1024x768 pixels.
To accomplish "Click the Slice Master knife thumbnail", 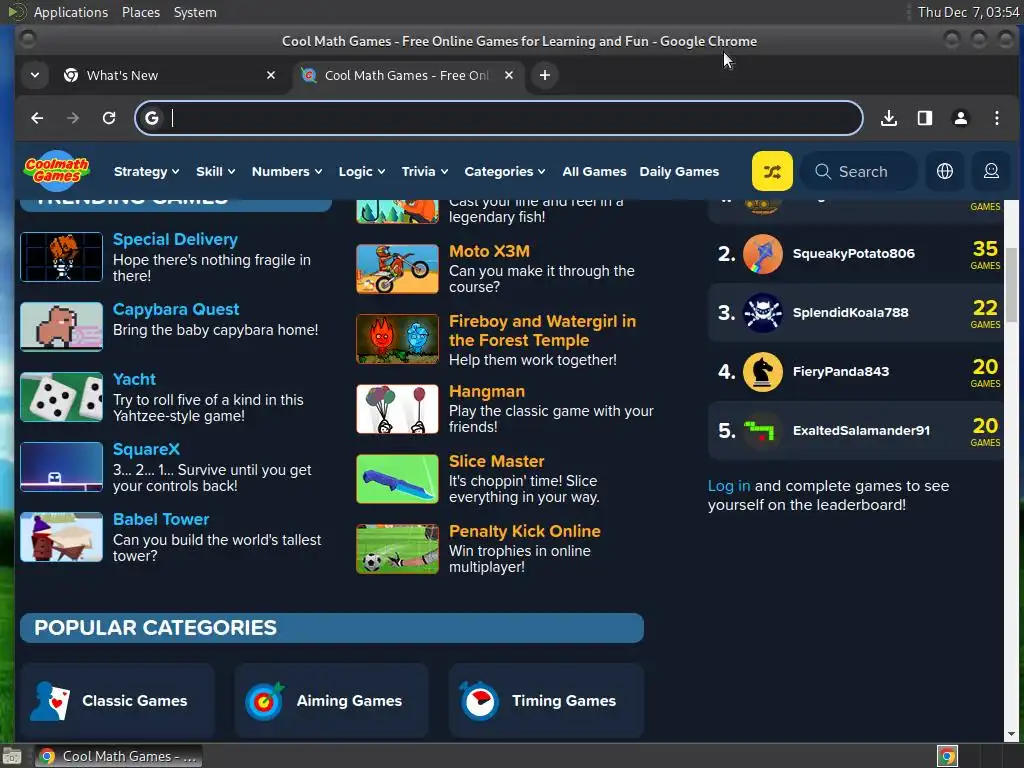I will coord(397,479).
